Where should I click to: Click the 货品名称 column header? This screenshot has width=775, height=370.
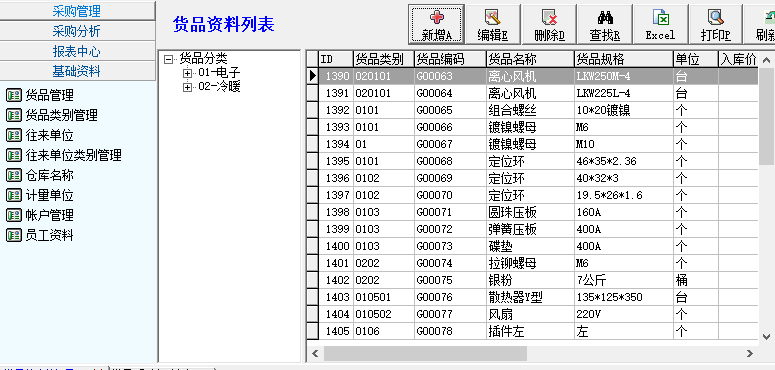pyautogui.click(x=530, y=59)
